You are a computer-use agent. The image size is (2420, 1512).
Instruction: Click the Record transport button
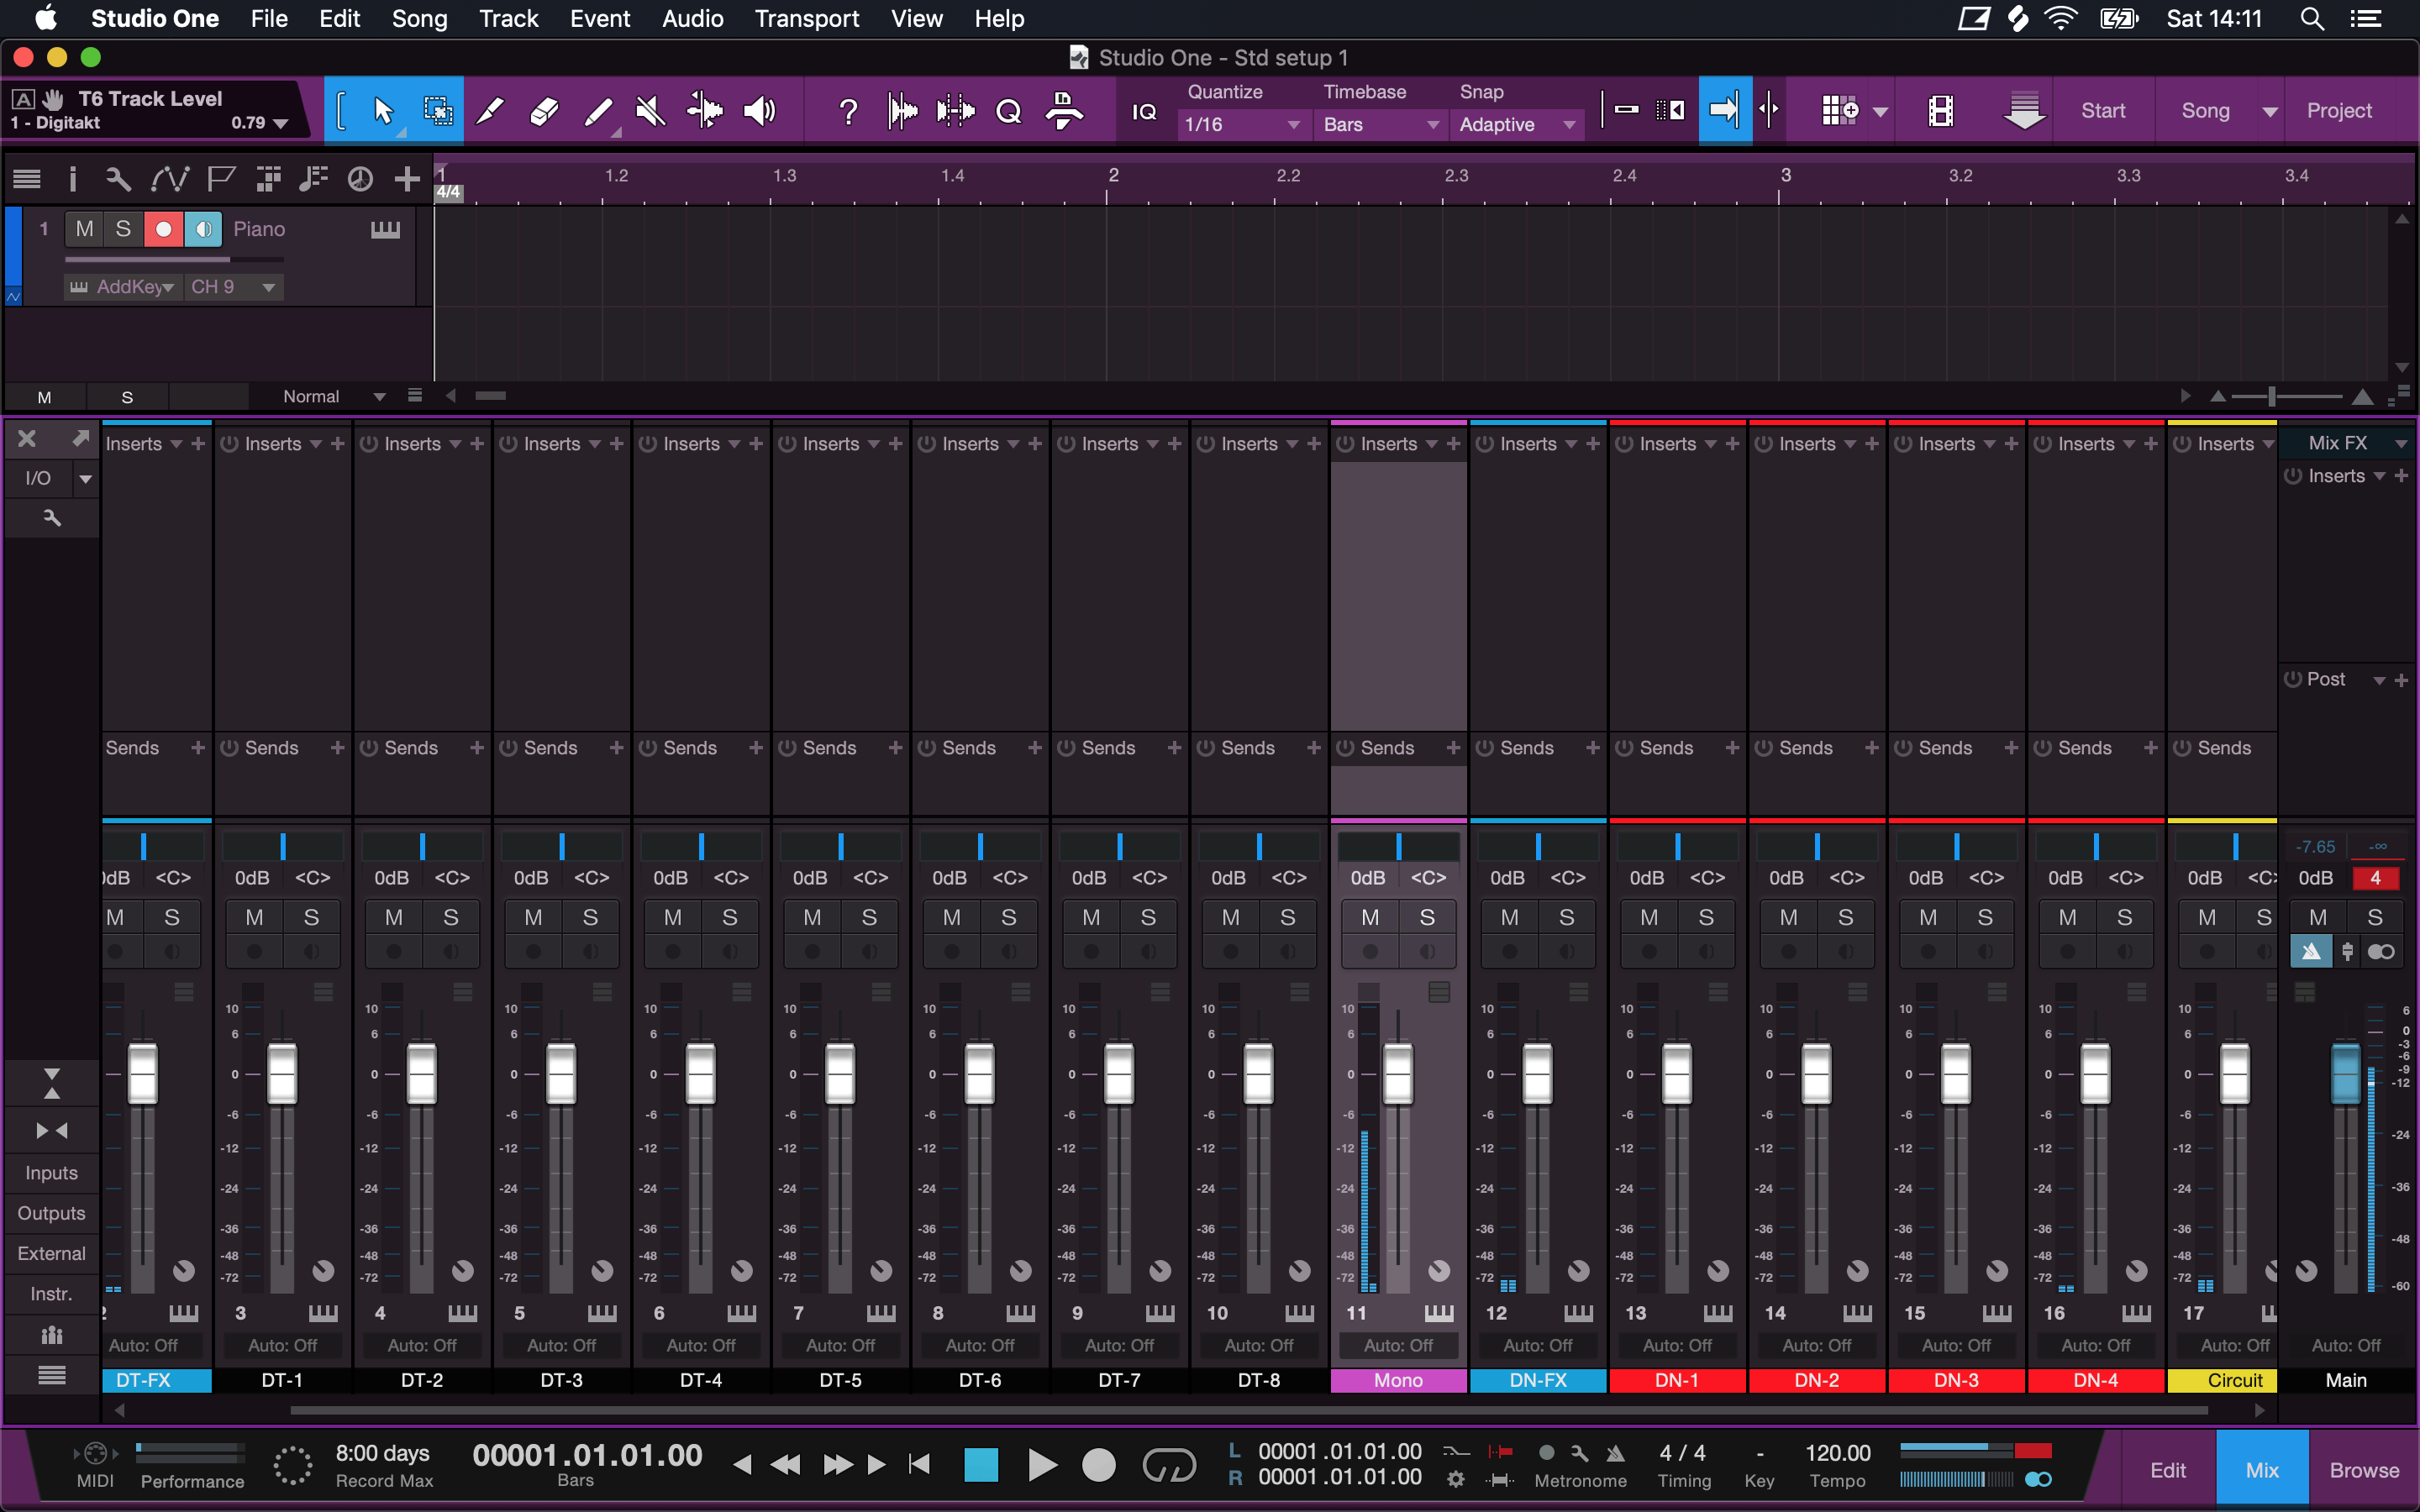point(1098,1465)
